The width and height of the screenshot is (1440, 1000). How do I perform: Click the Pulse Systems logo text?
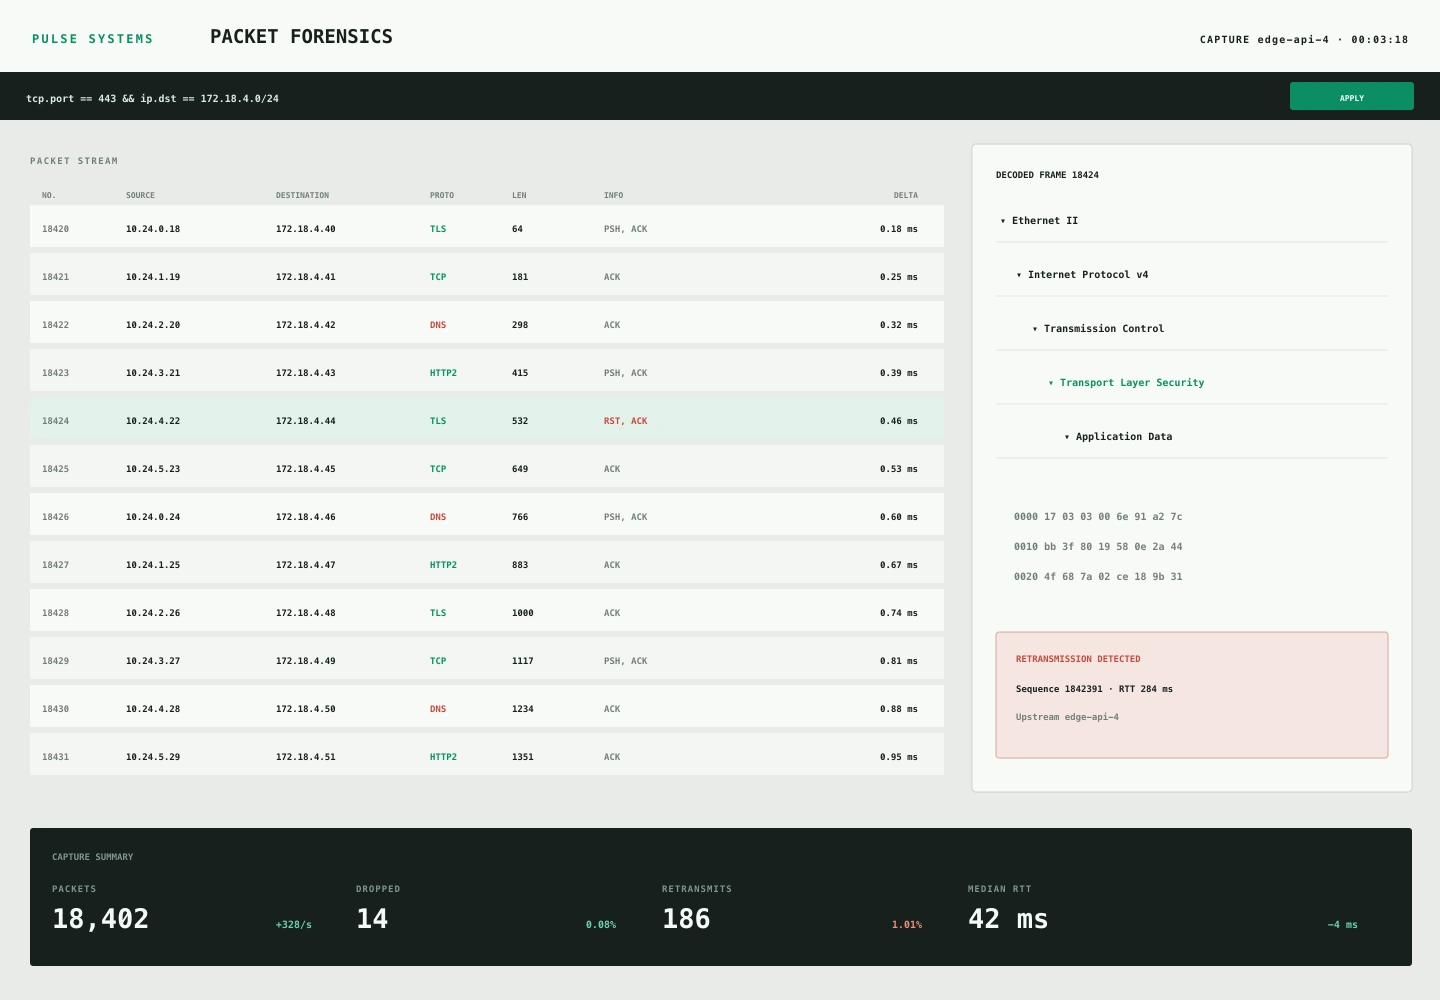(x=93, y=39)
